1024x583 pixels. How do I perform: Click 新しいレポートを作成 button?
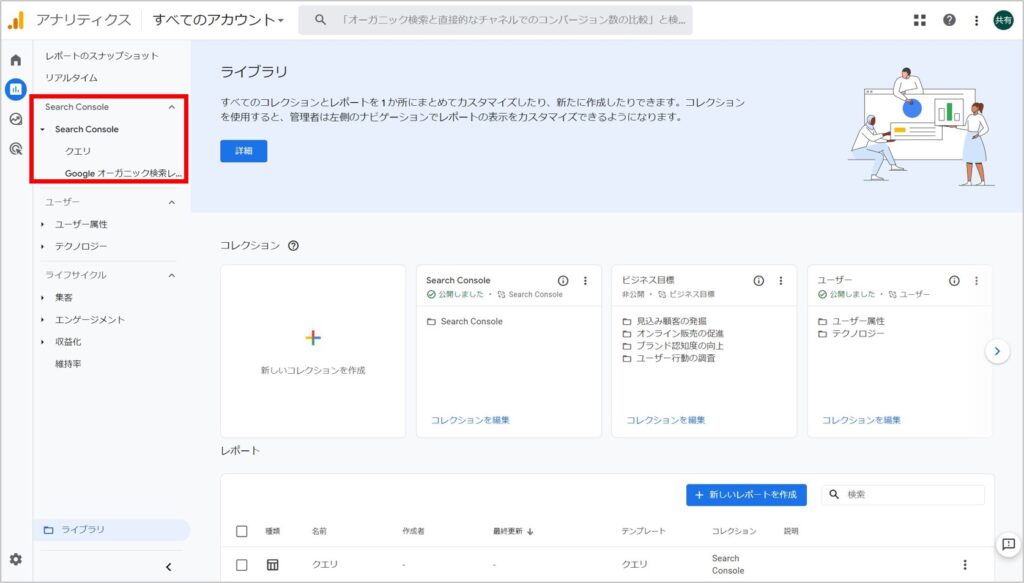(x=746, y=495)
